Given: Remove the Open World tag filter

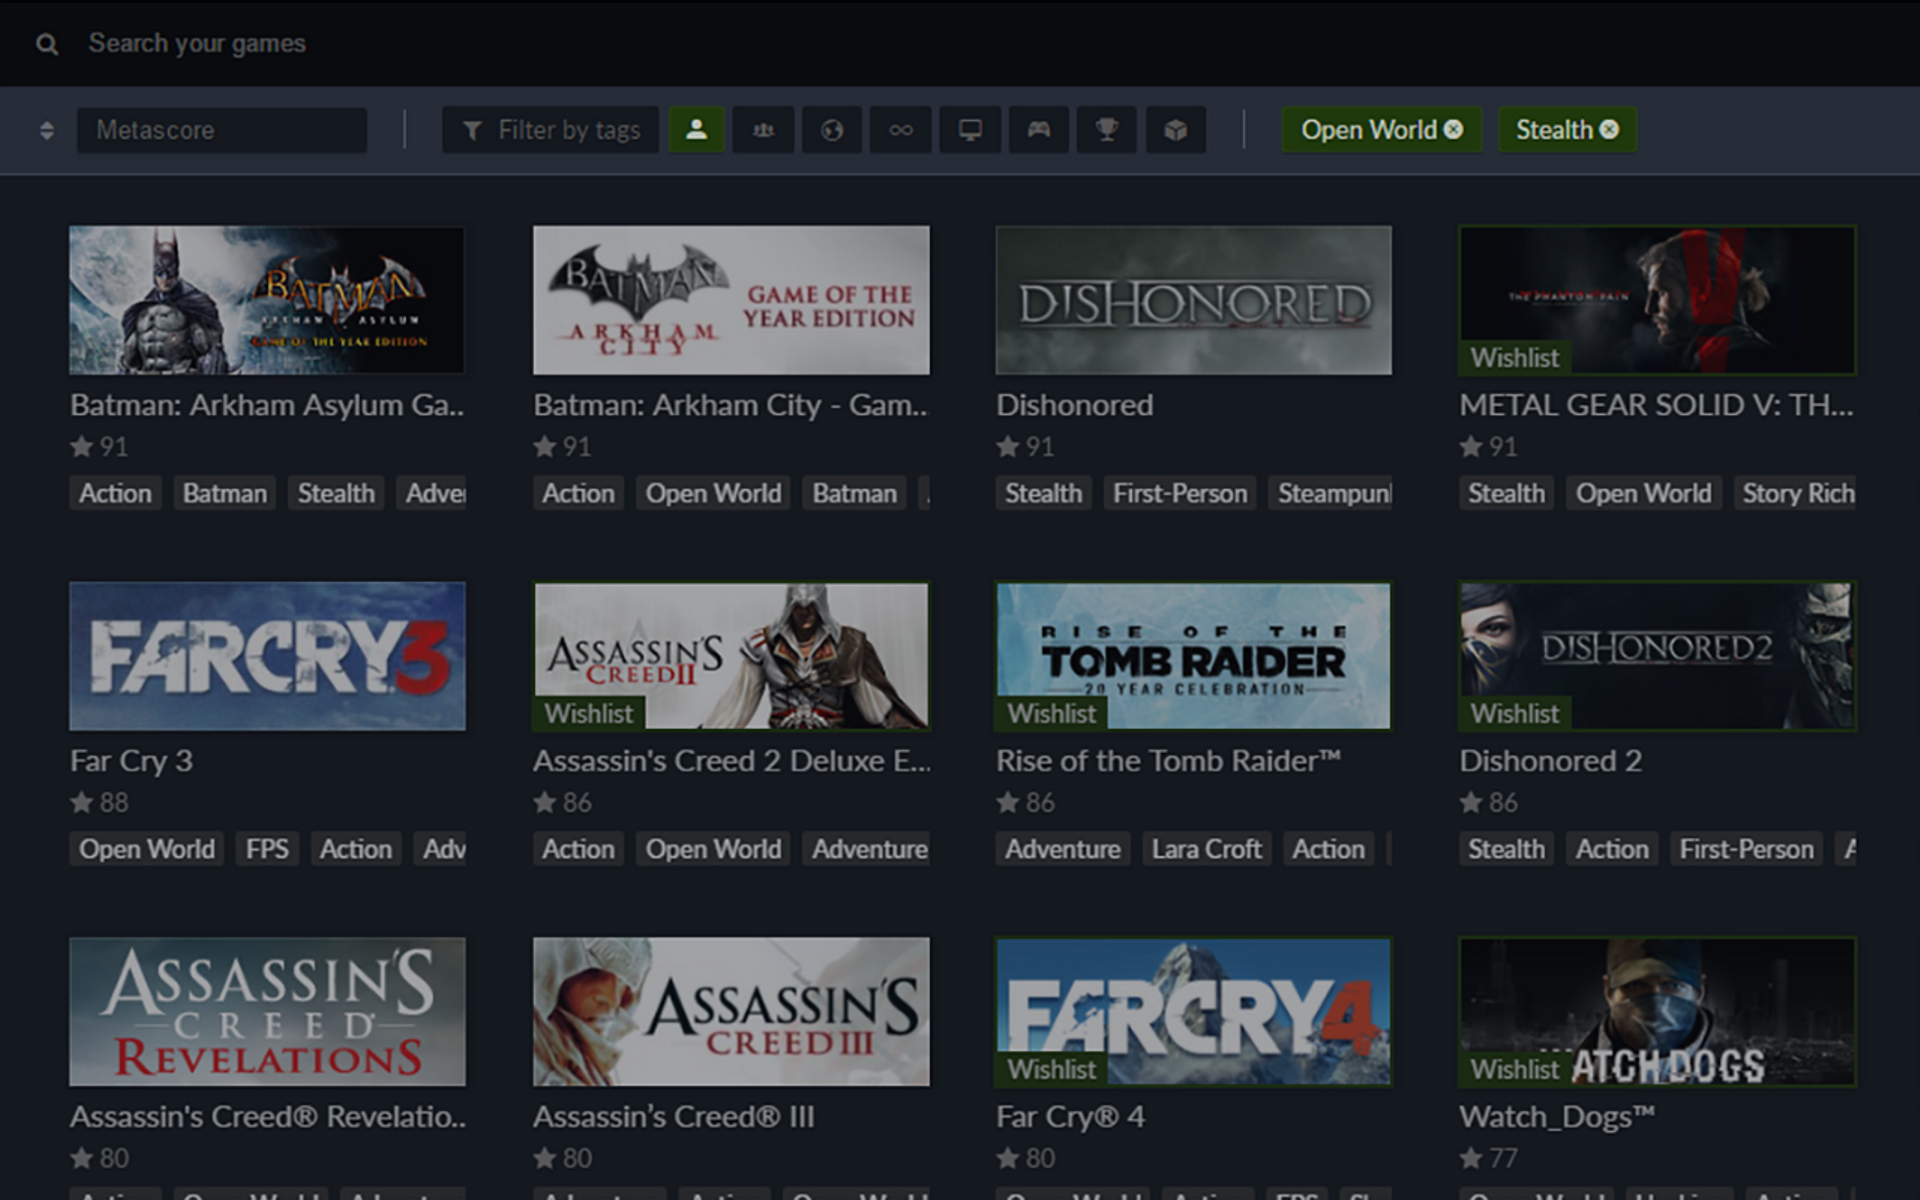Looking at the screenshot, I should pyautogui.click(x=1453, y=130).
